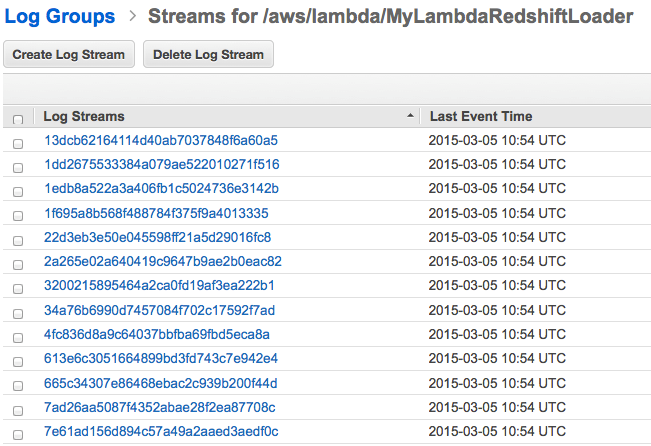Screen dimensions: 651x446
Task: Click the Streams for /aws/lambda/MyLambdaRedshiftLoader title
Action: [390, 17]
